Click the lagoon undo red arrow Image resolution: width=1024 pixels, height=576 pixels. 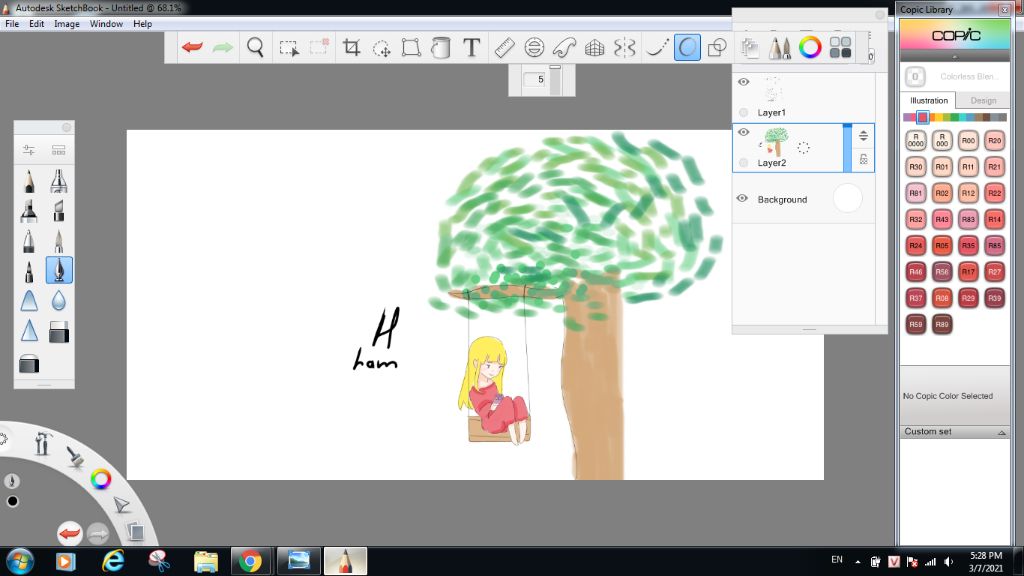(x=69, y=534)
